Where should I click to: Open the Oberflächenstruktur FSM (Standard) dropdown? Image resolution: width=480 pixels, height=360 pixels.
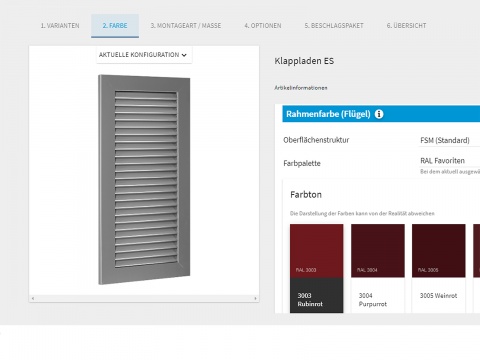pos(450,140)
